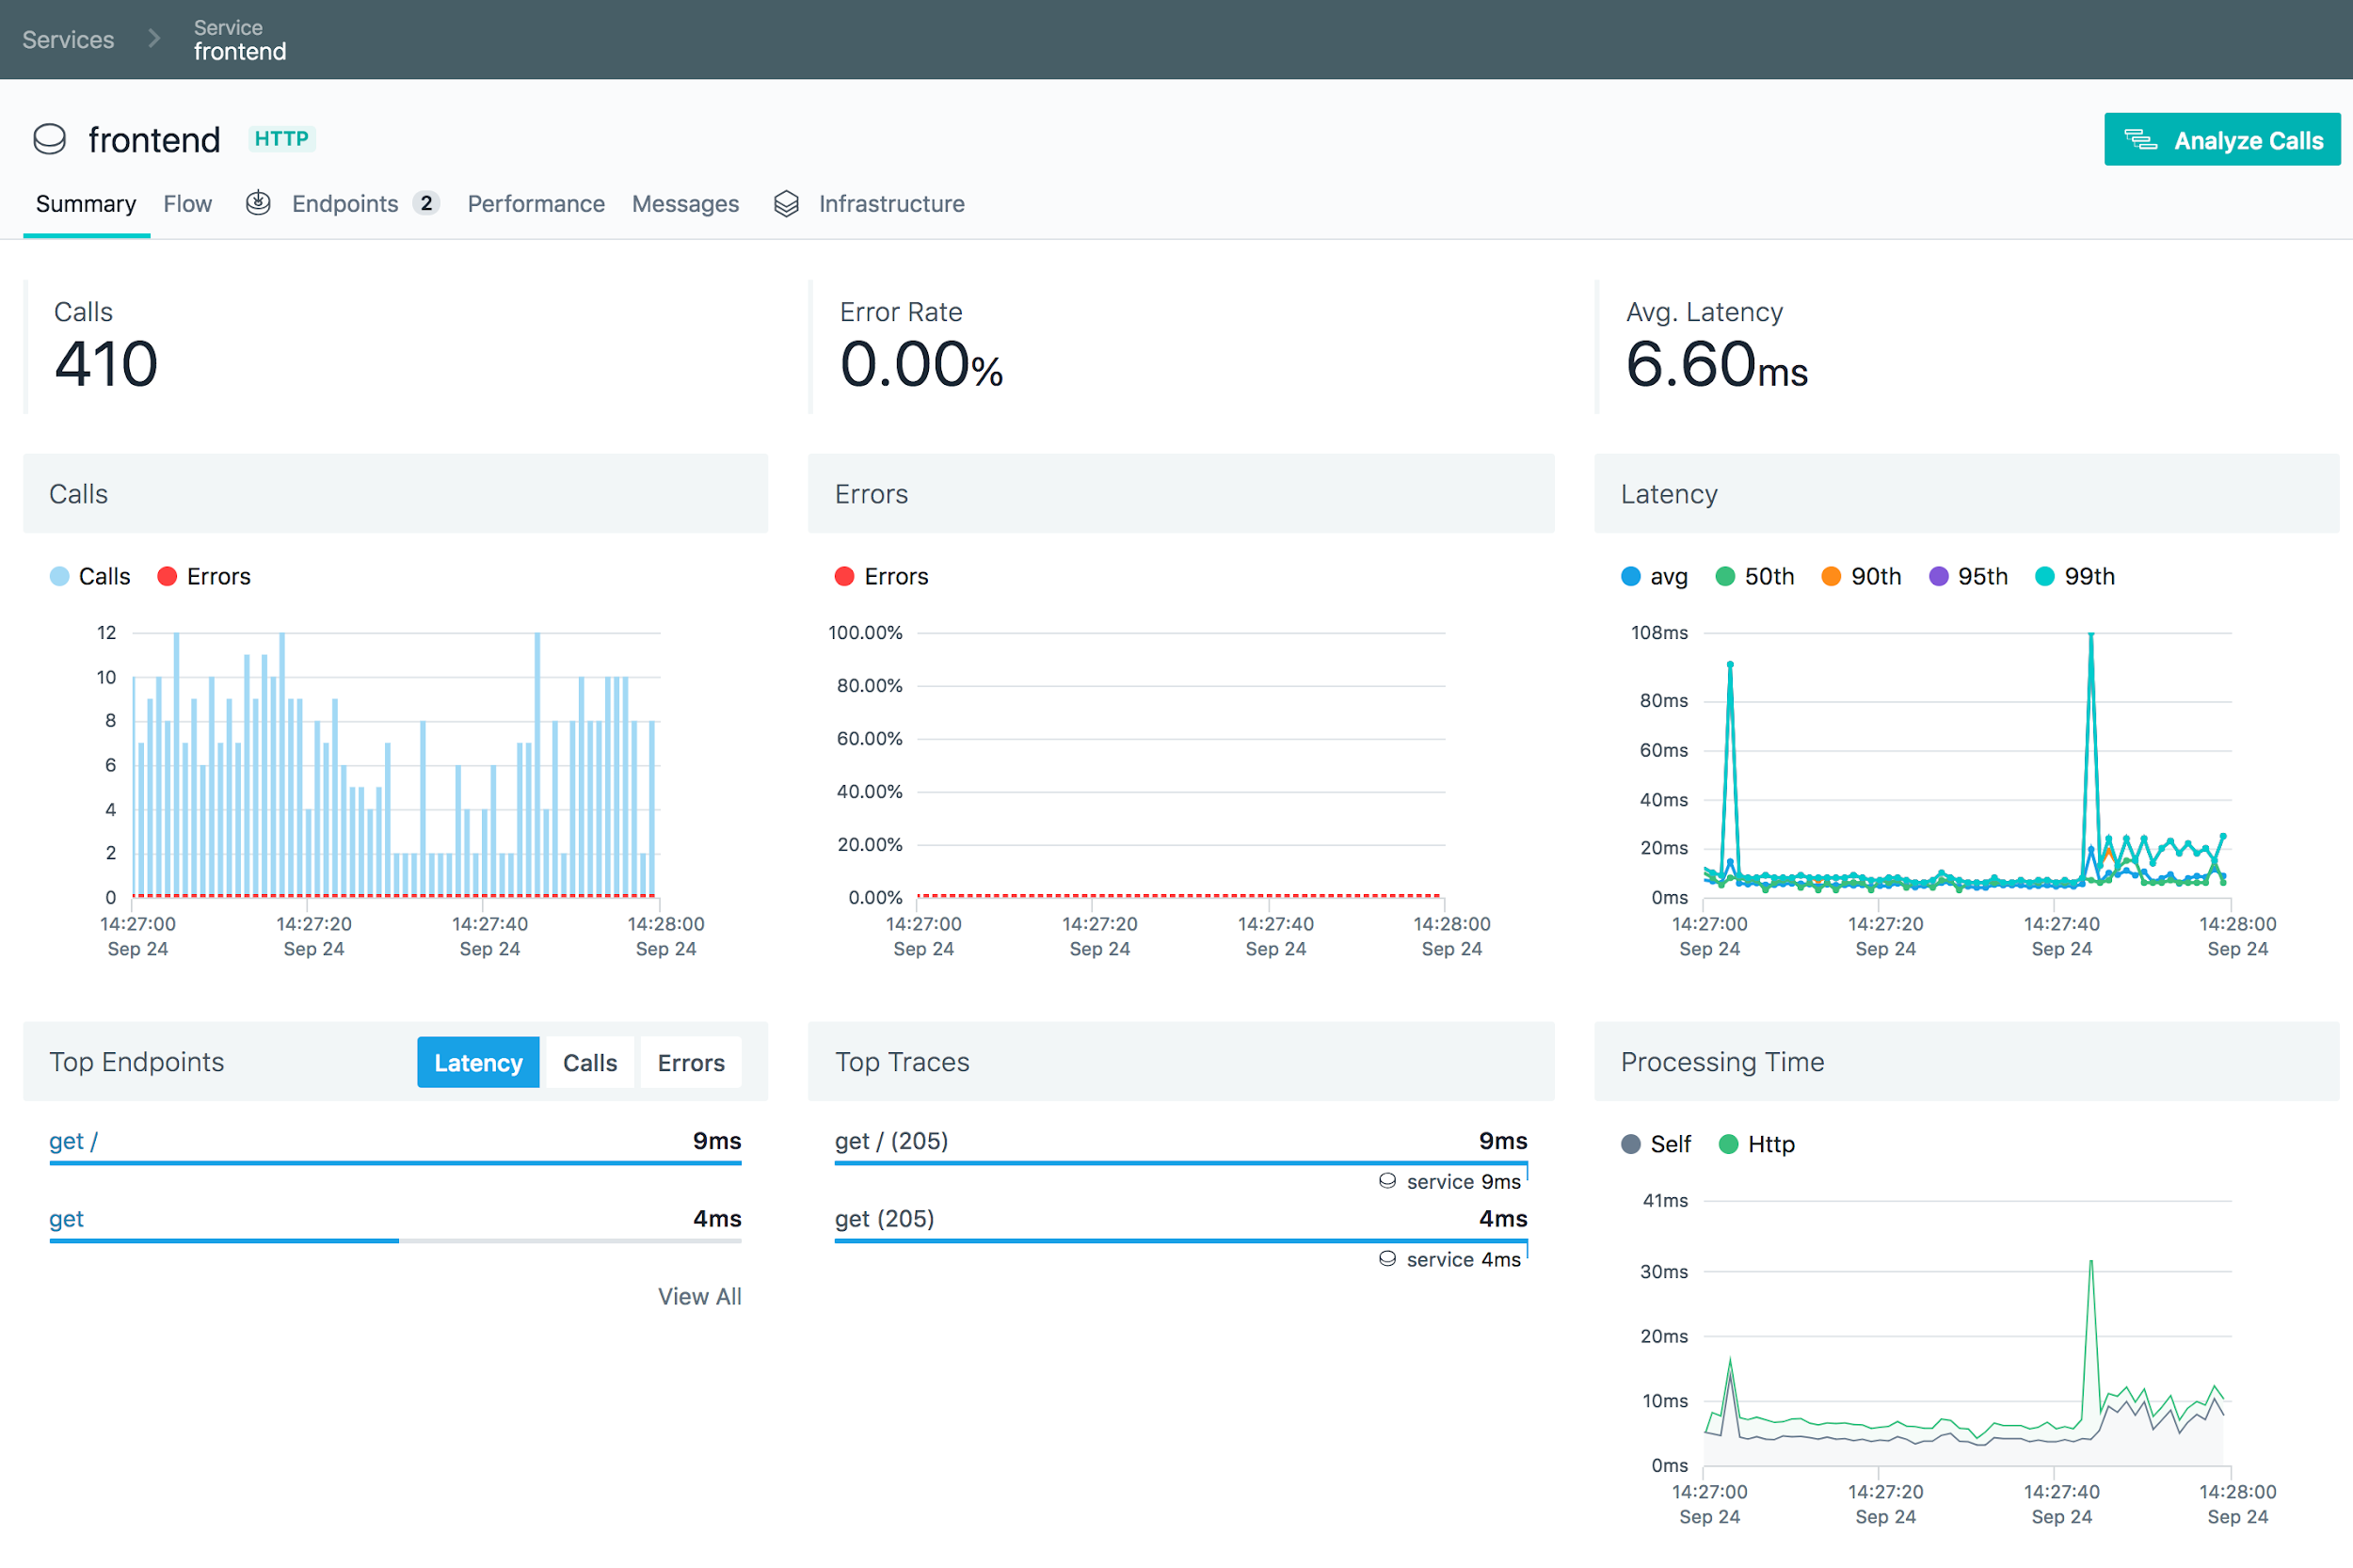The image size is (2353, 1568).
Task: Toggle the avg legend in the Latency chart
Action: tap(1653, 576)
